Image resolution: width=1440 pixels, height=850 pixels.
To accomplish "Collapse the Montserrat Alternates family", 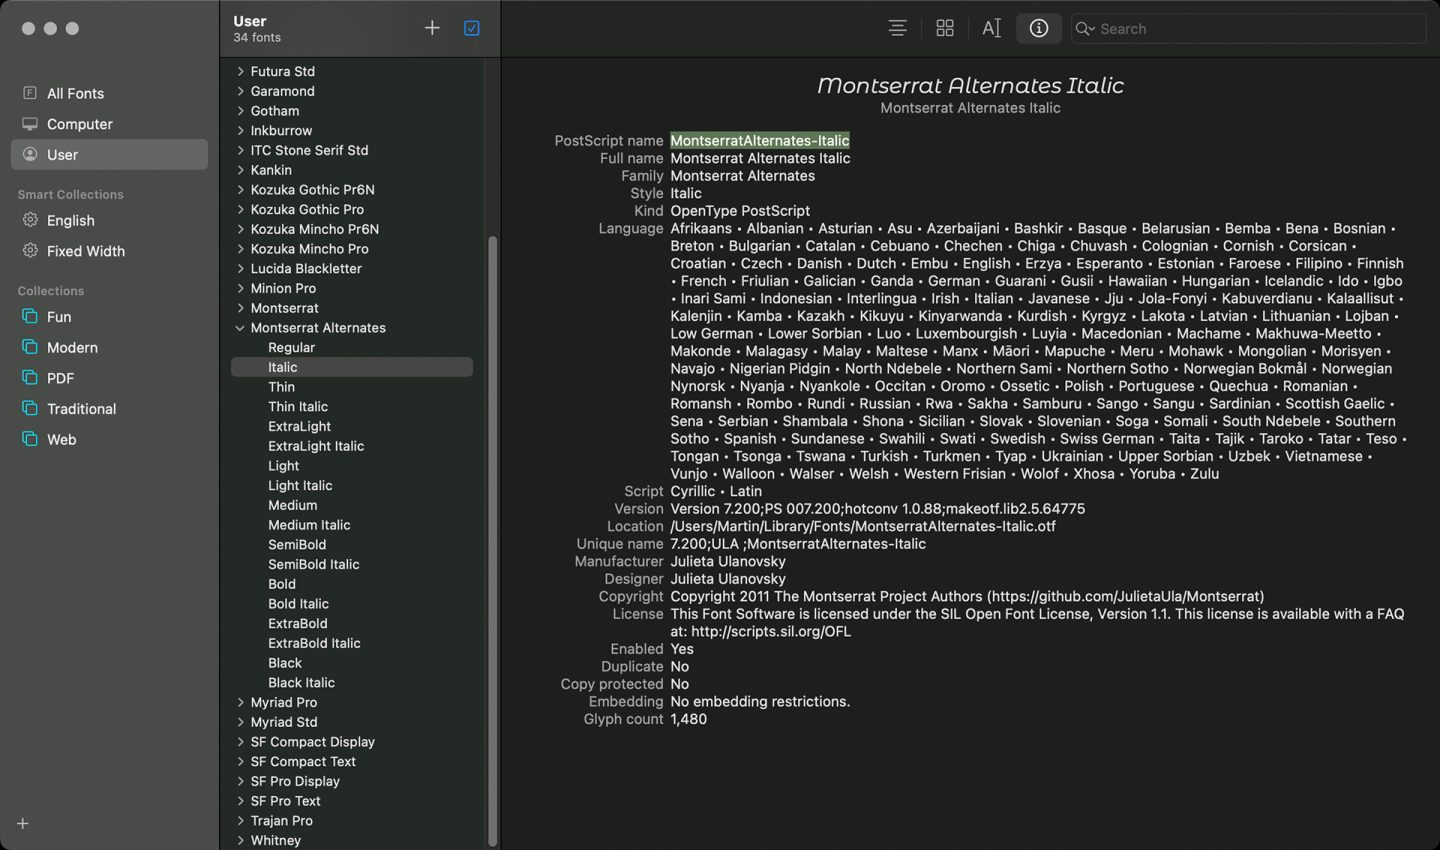I will [x=240, y=328].
